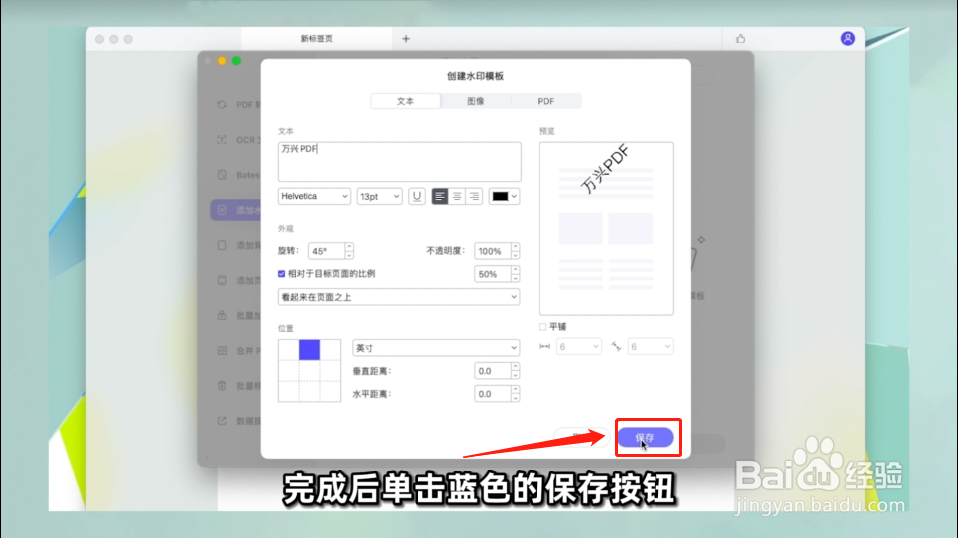Align watermark text to the right
The image size is (958, 538).
coord(474,197)
